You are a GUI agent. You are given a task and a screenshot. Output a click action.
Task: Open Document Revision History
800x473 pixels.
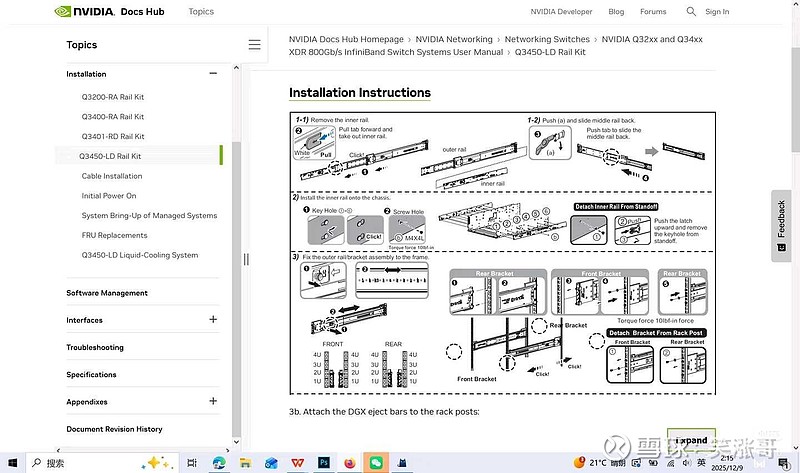tap(114, 429)
